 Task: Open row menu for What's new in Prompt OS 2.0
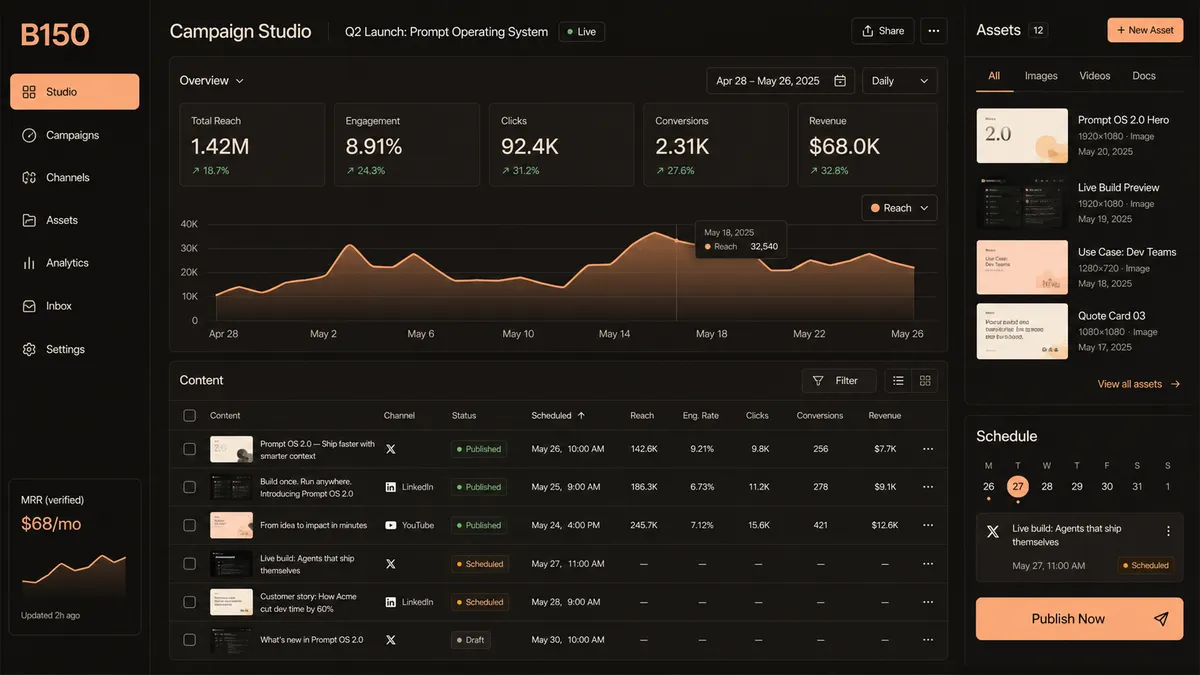tap(928, 640)
